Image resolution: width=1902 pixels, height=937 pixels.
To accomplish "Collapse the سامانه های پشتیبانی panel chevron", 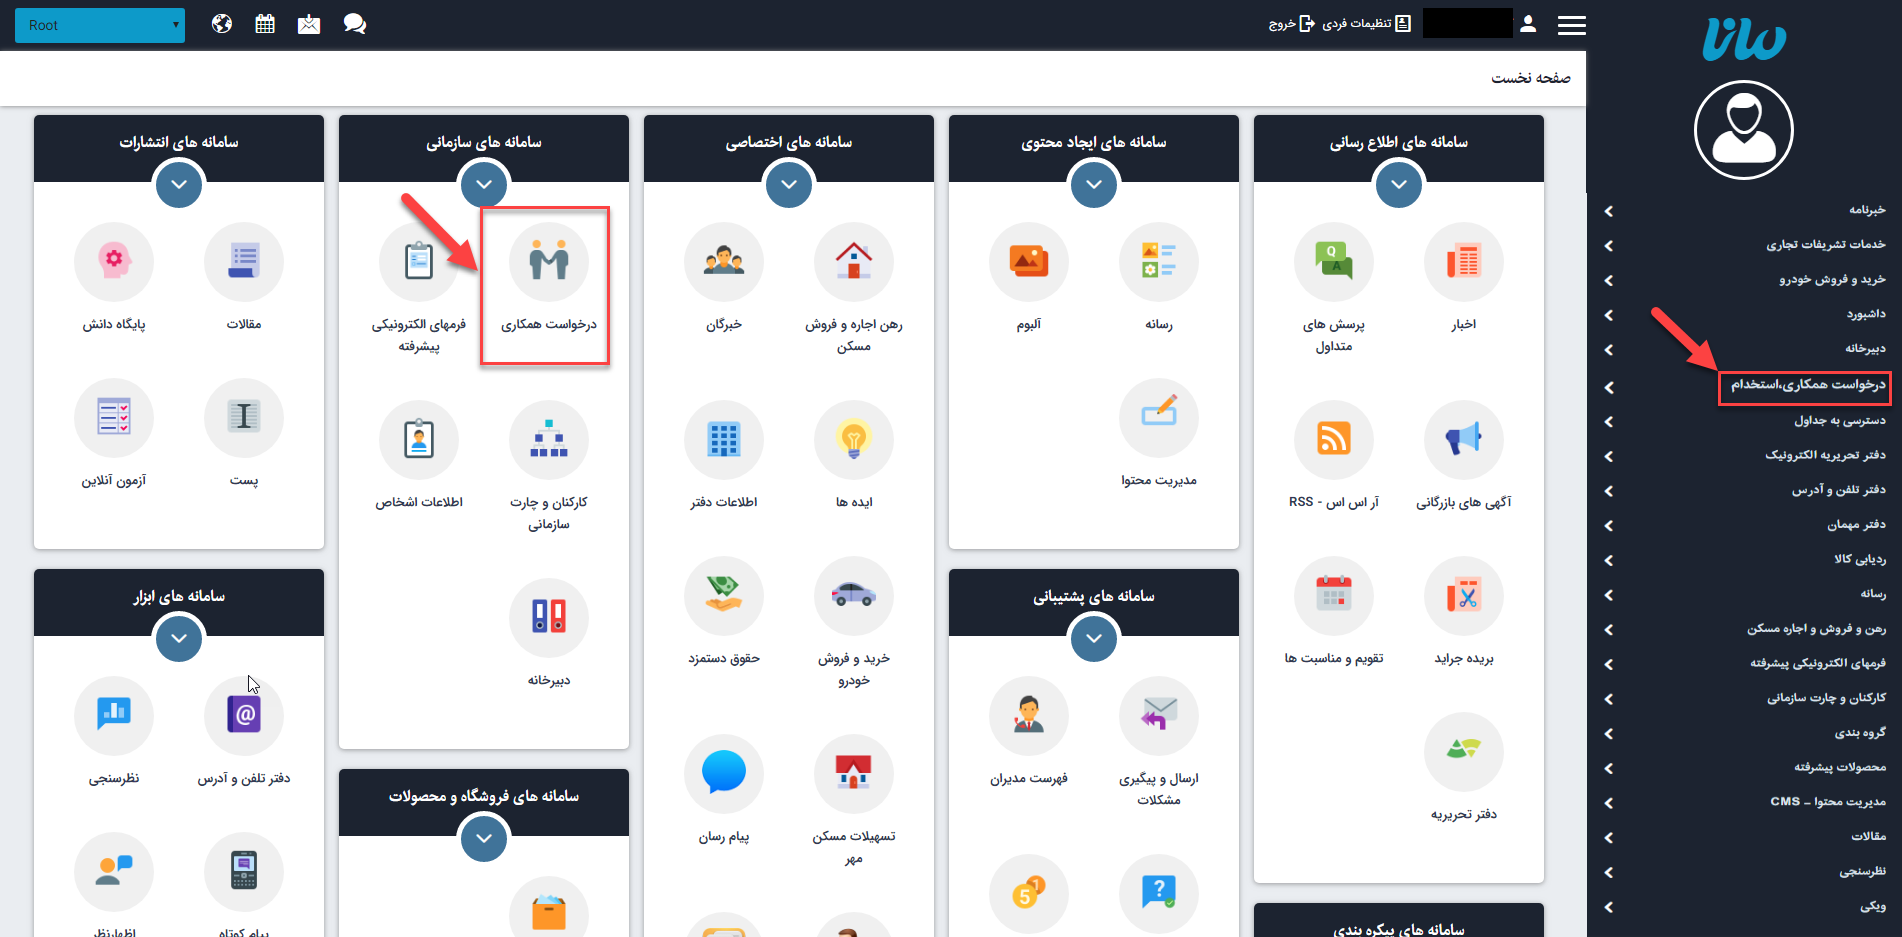I will [x=1093, y=638].
